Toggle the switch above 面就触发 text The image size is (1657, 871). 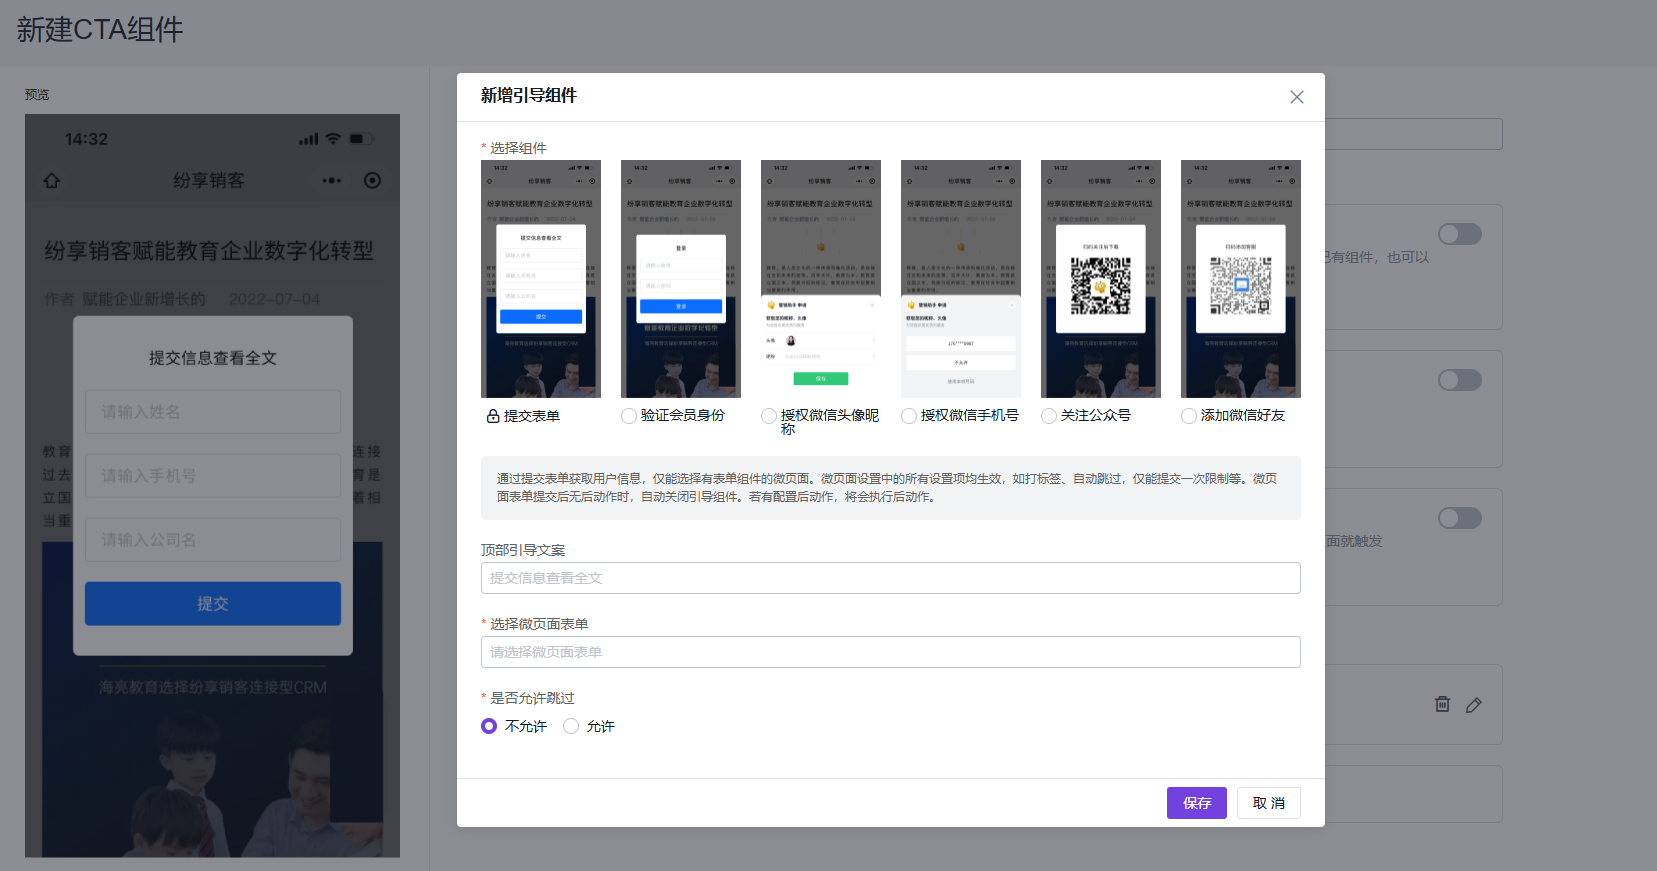tap(1460, 518)
